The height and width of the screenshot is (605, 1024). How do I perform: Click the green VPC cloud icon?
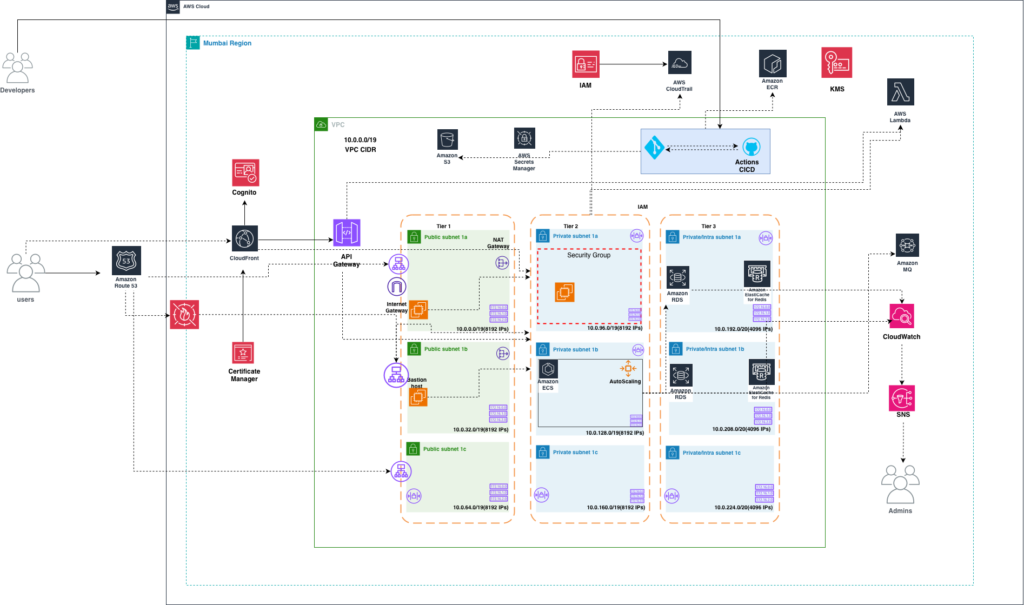321,124
